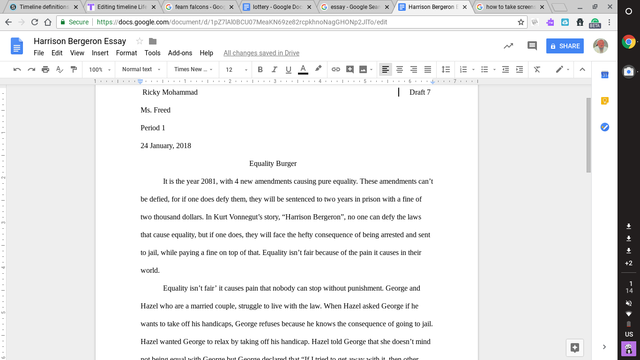The height and width of the screenshot is (360, 640).
Task: Open Calendar side panel
Action: click(x=605, y=75)
